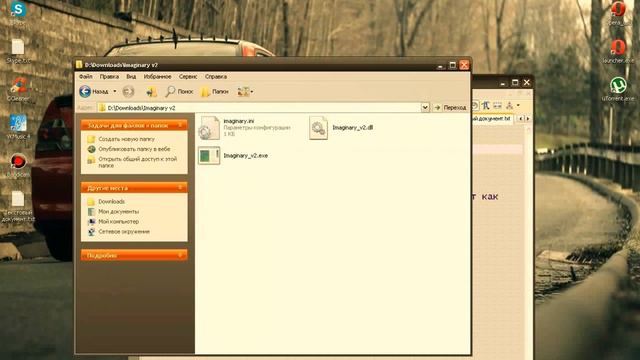The image size is (640, 360).
Task: Expand the address bar dropdown arrow
Action: pos(425,107)
